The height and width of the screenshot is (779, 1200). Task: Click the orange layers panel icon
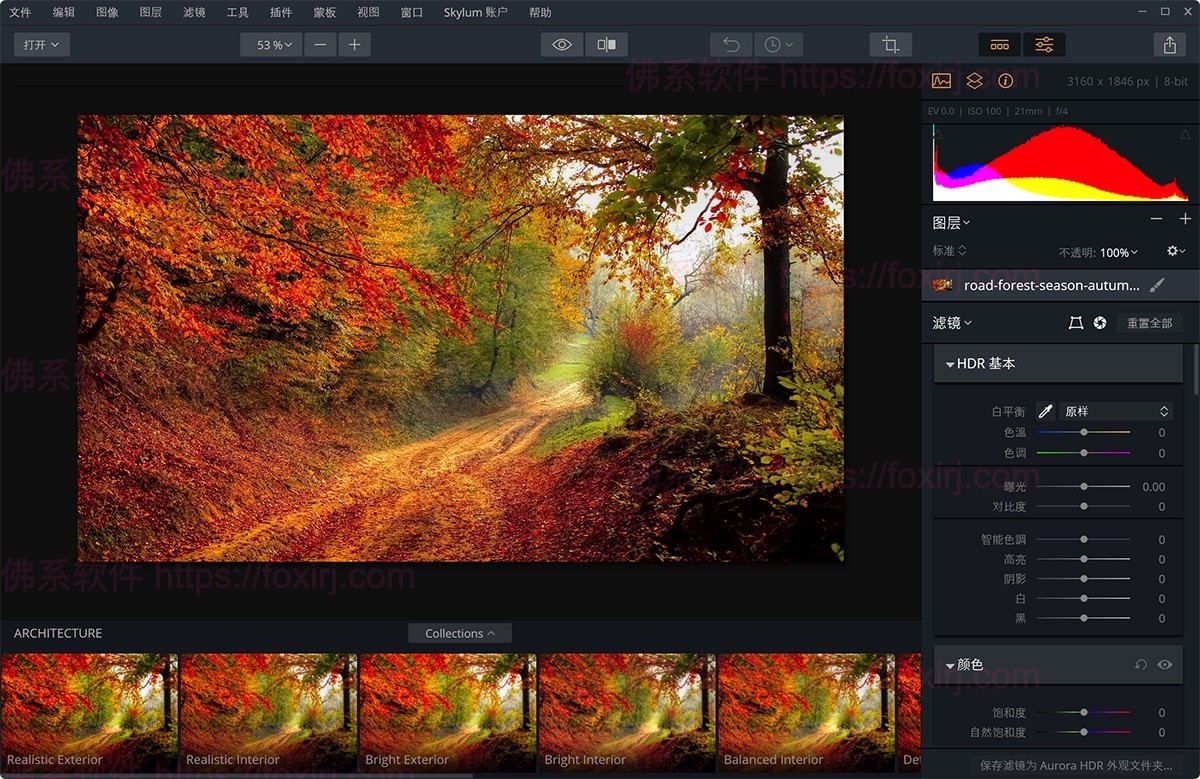coord(975,81)
